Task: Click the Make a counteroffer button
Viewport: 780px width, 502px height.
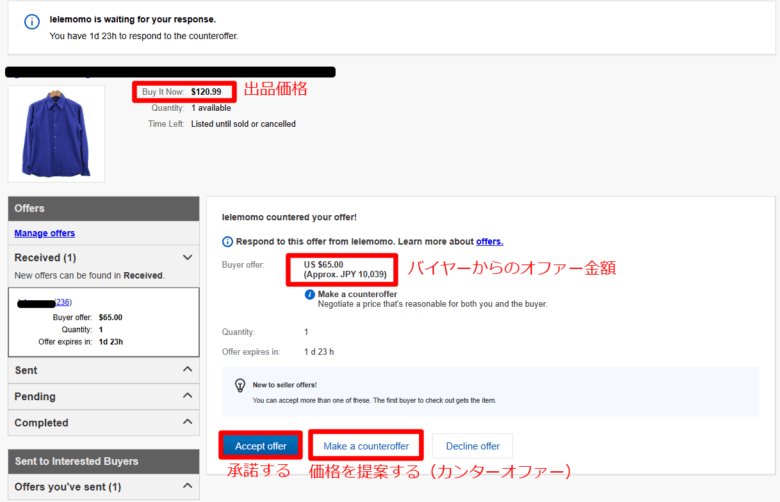Action: click(x=366, y=446)
